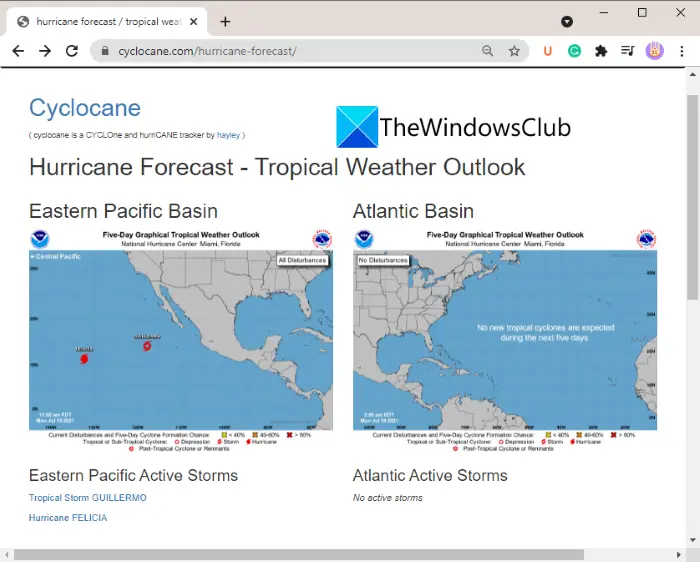Image resolution: width=700 pixels, height=562 pixels.
Task: Open the Extensions puzzle menu
Action: click(601, 51)
